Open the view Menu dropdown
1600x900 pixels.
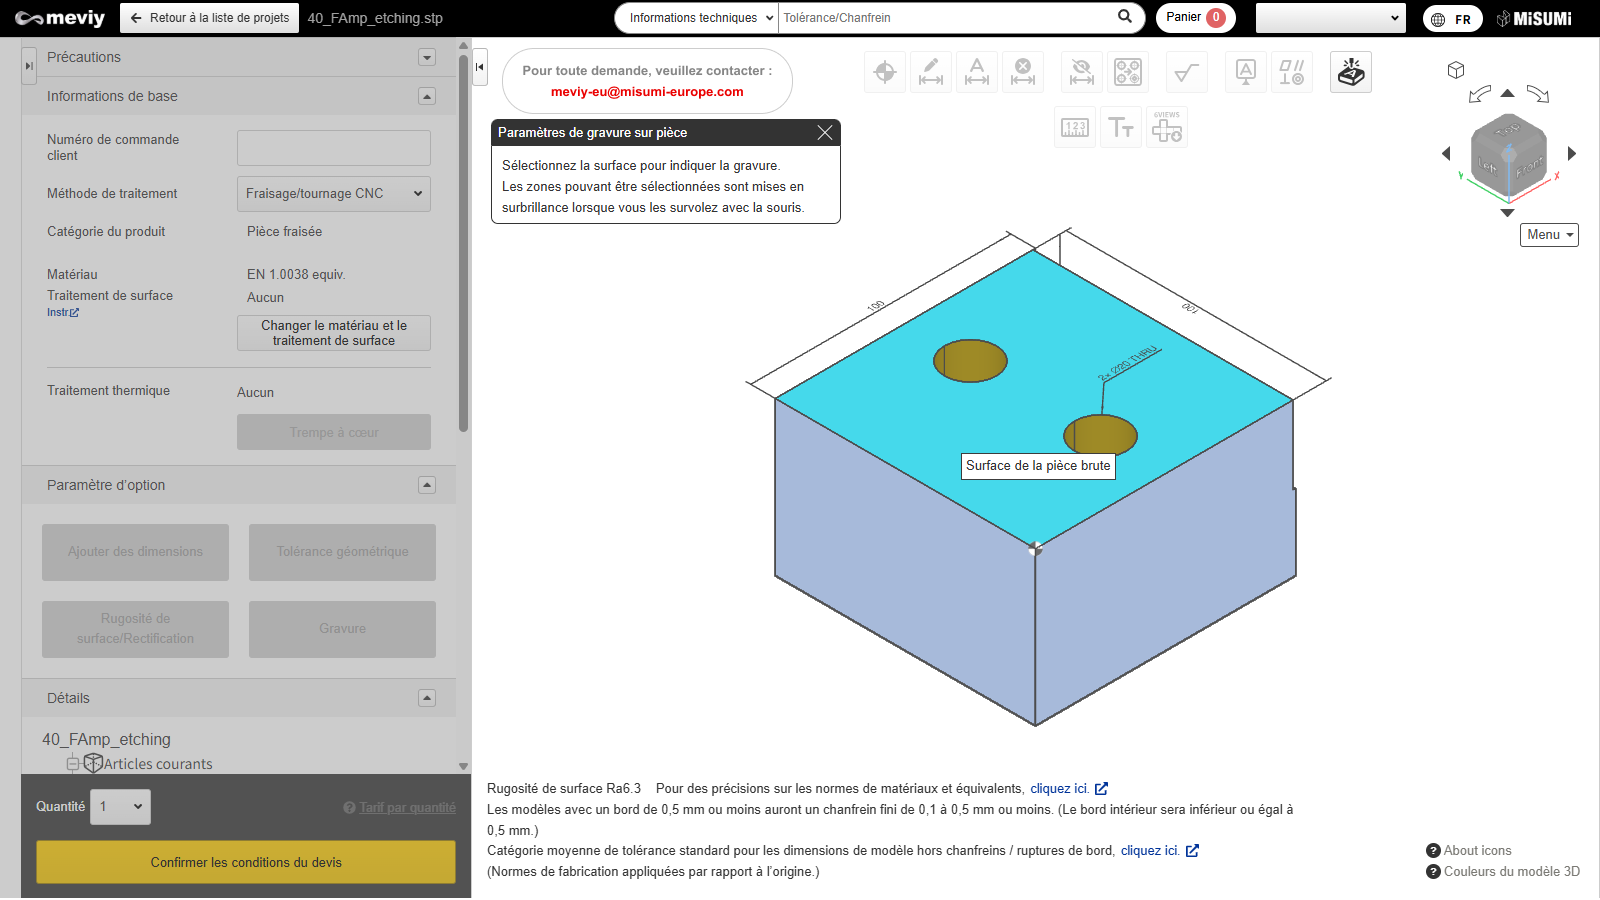(x=1549, y=235)
